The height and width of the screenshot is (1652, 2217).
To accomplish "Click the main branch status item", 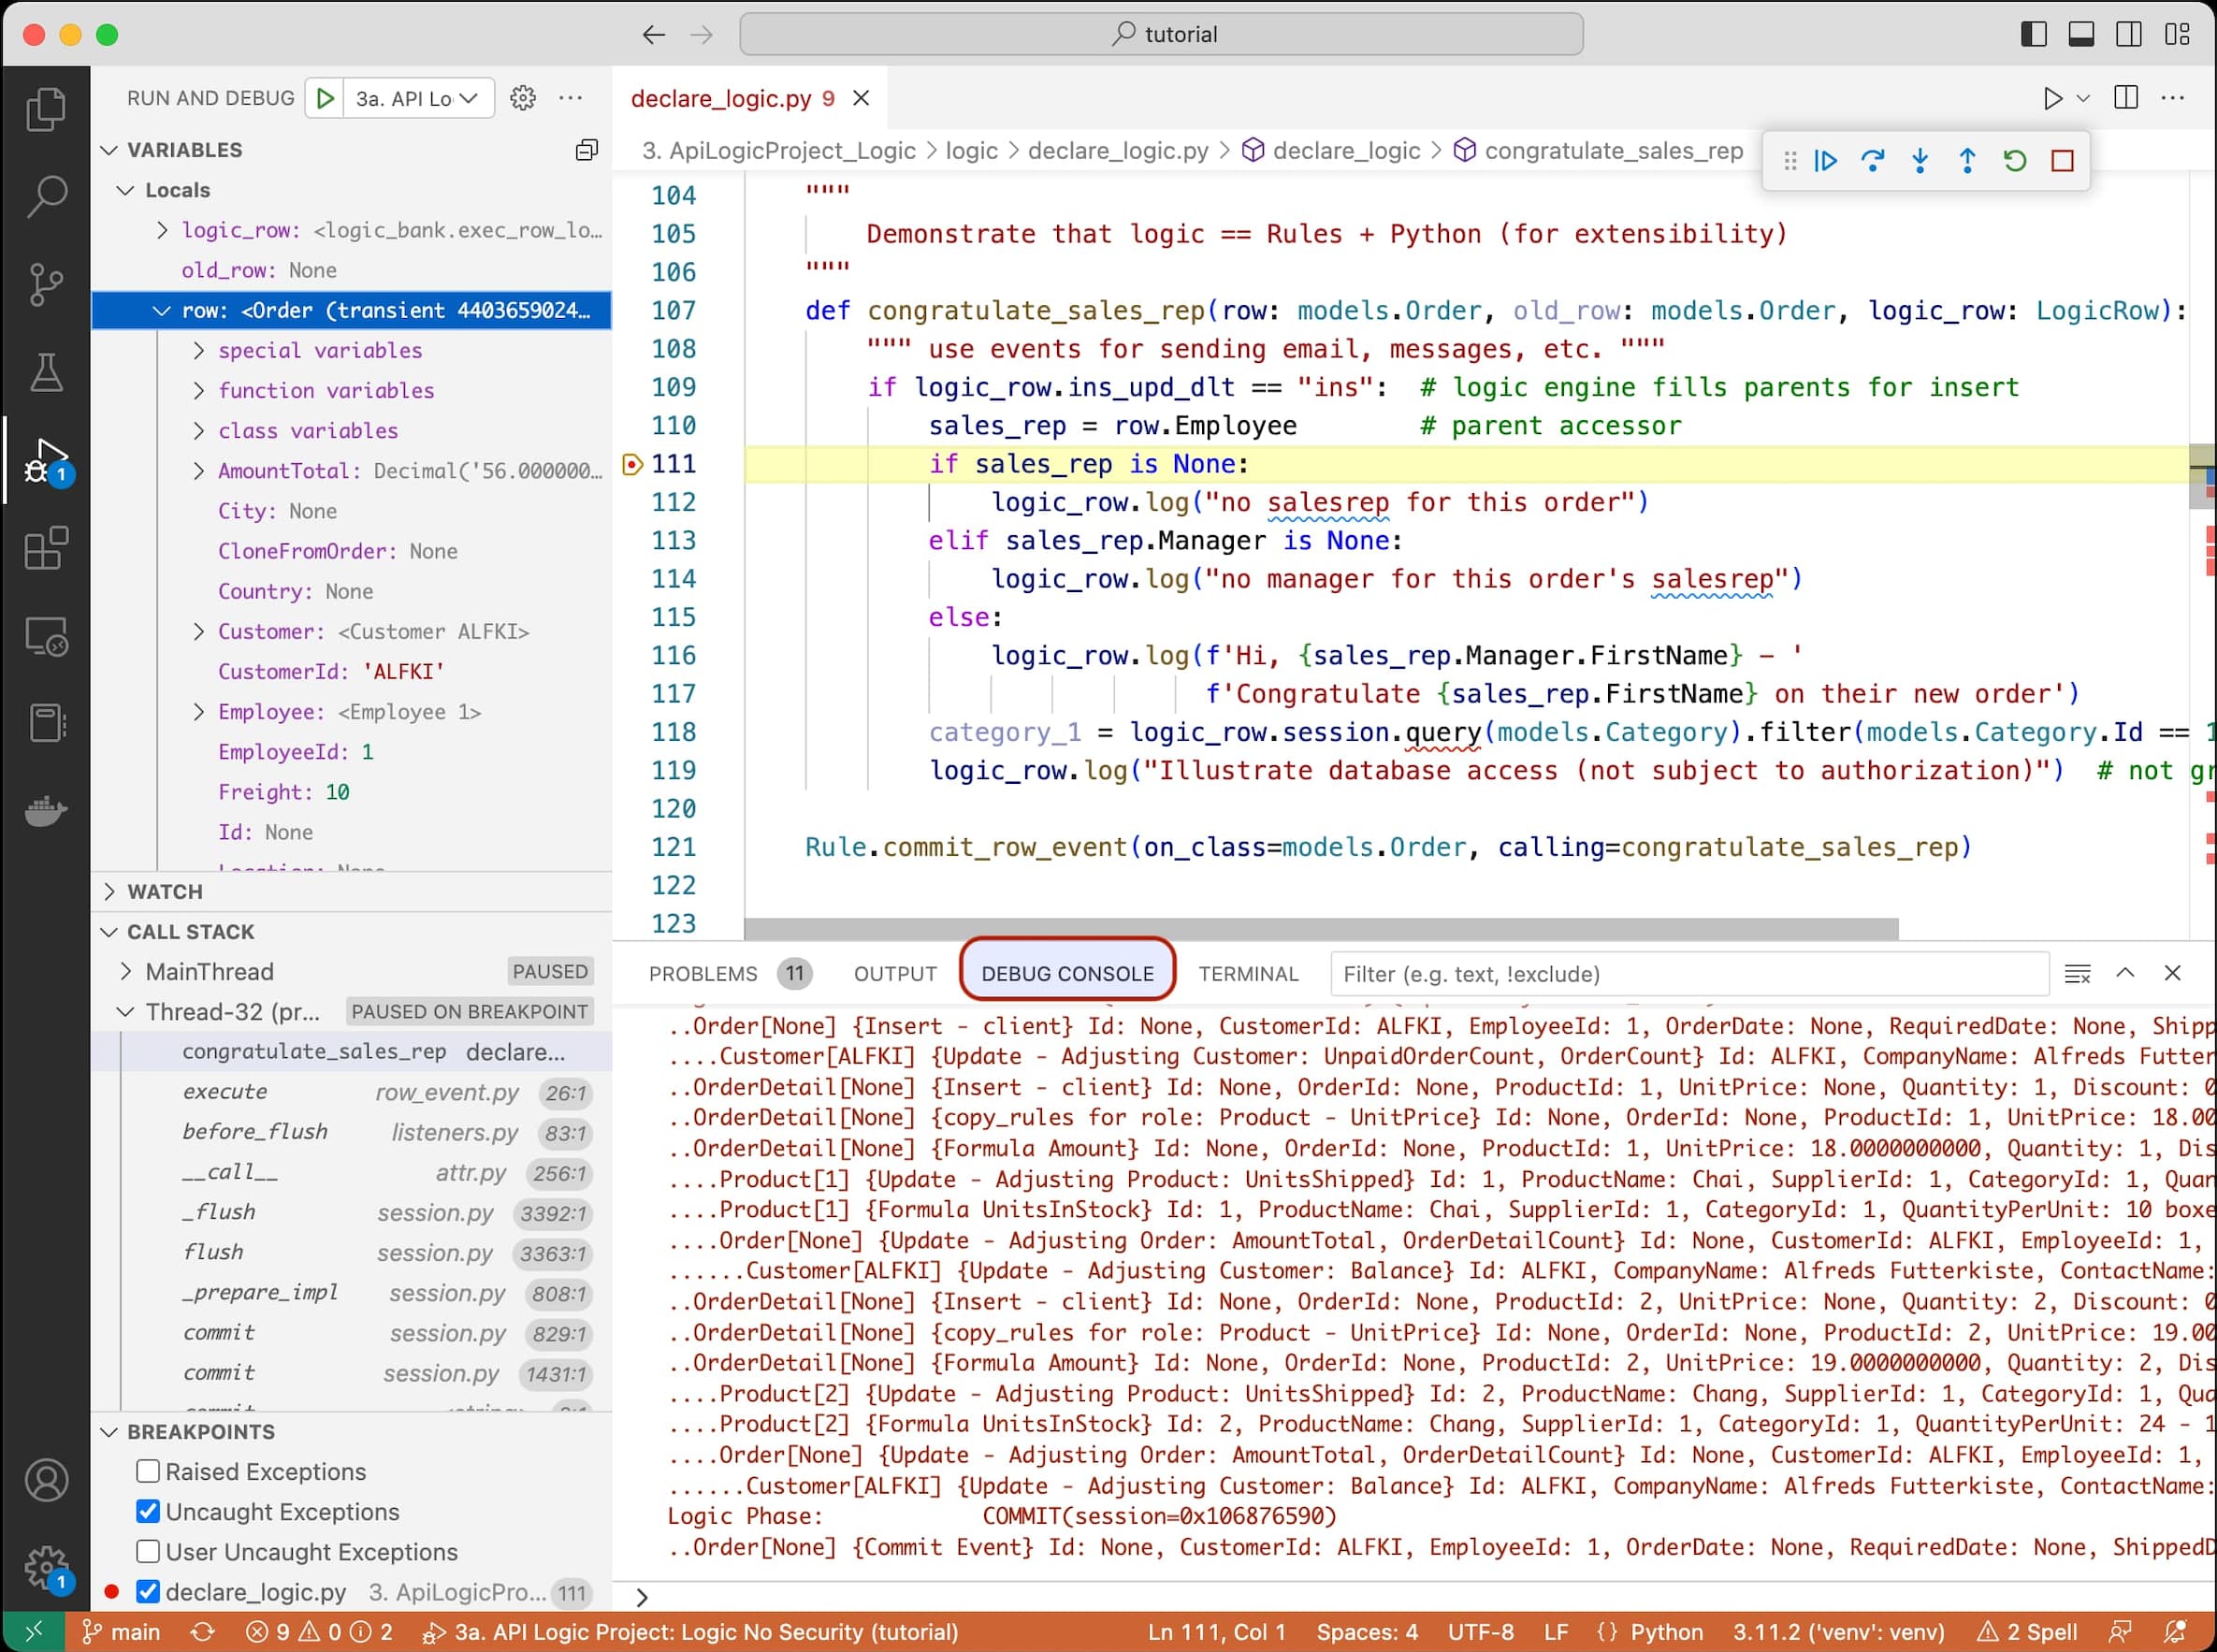I will [x=121, y=1632].
